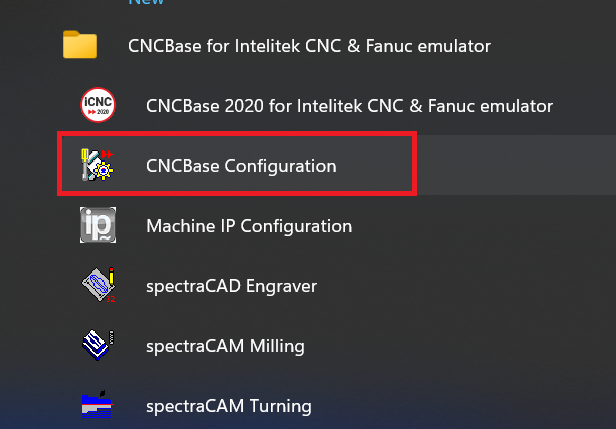Click the blue "New" label at the top
This screenshot has width=616, height=429.
point(146,2)
